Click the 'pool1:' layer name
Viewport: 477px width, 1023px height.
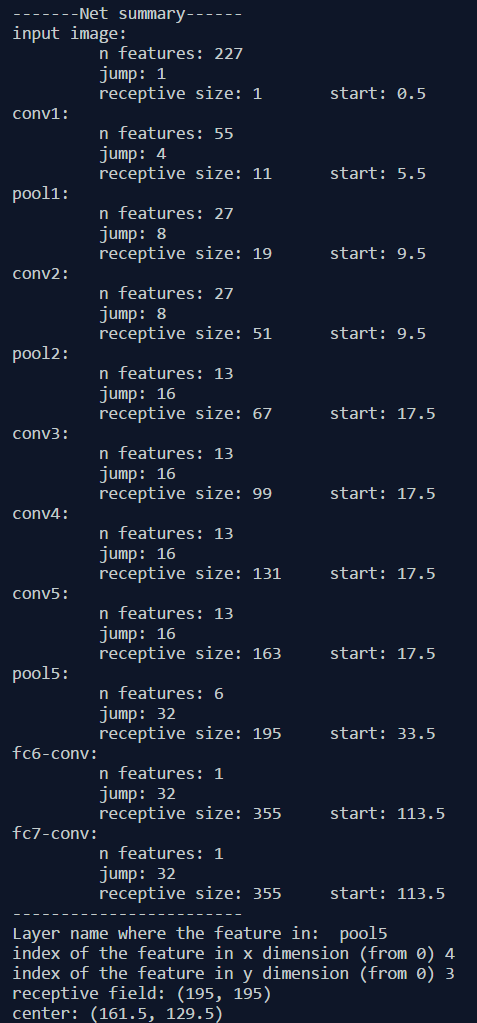(x=40, y=194)
